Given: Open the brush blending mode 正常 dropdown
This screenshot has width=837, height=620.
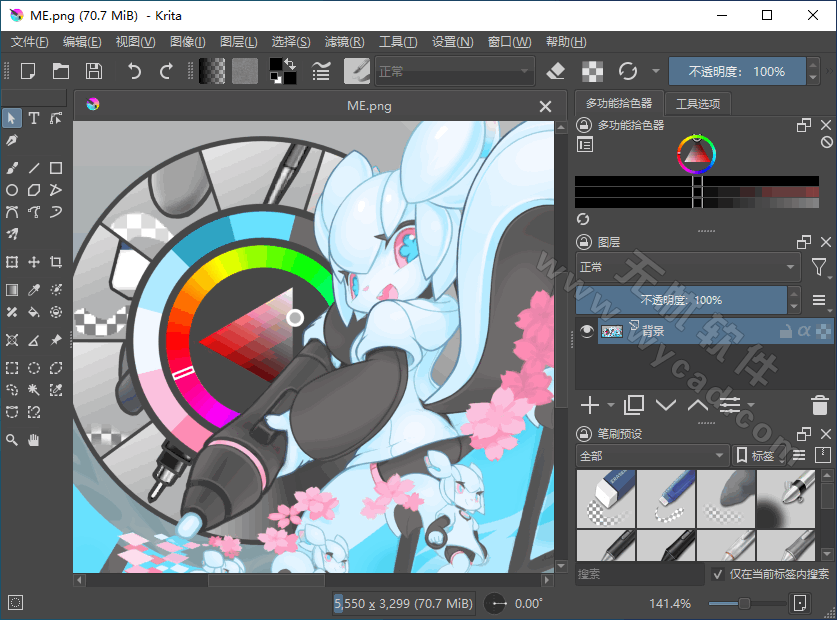Looking at the screenshot, I should tap(455, 70).
